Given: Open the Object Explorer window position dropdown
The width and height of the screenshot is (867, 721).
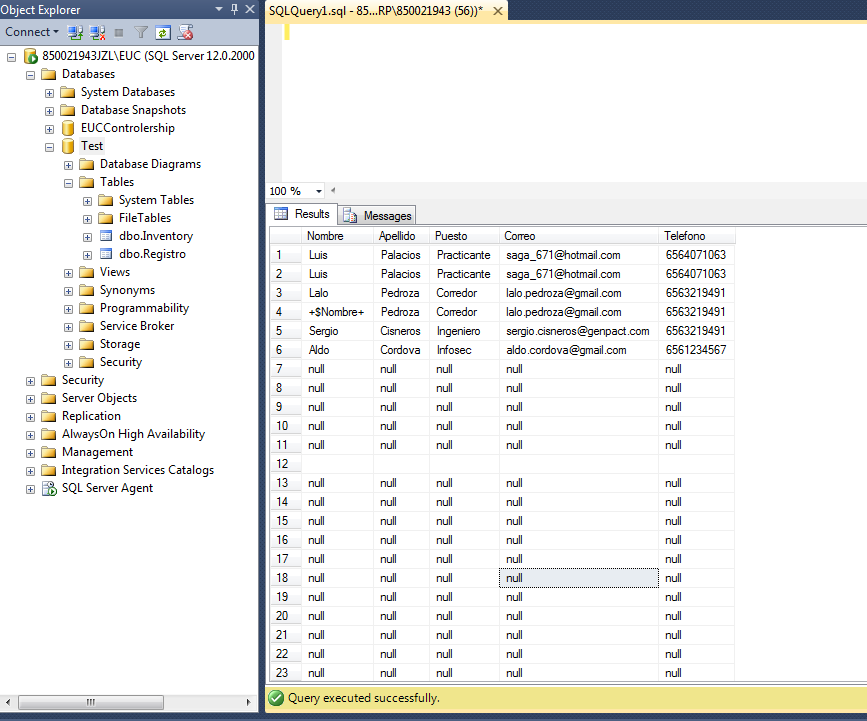Looking at the screenshot, I should 219,9.
